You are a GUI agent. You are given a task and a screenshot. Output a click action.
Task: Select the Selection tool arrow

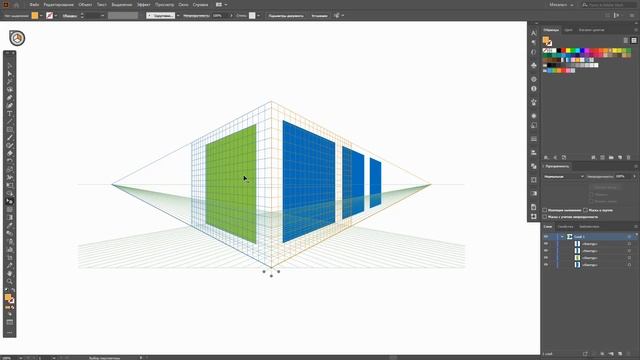point(9,66)
